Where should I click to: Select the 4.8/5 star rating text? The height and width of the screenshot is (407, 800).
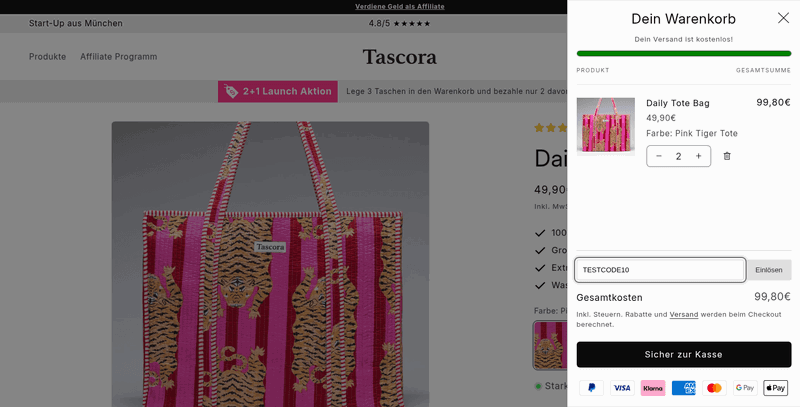(399, 23)
